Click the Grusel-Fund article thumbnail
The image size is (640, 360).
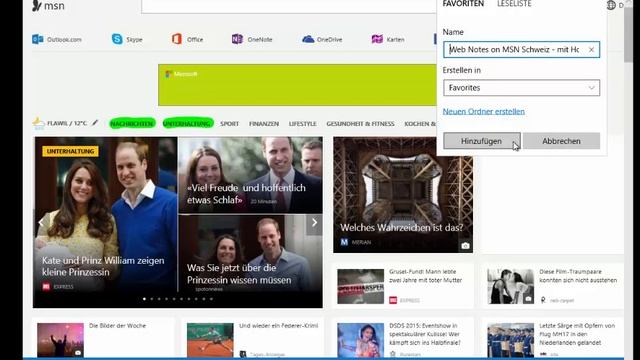coord(360,286)
